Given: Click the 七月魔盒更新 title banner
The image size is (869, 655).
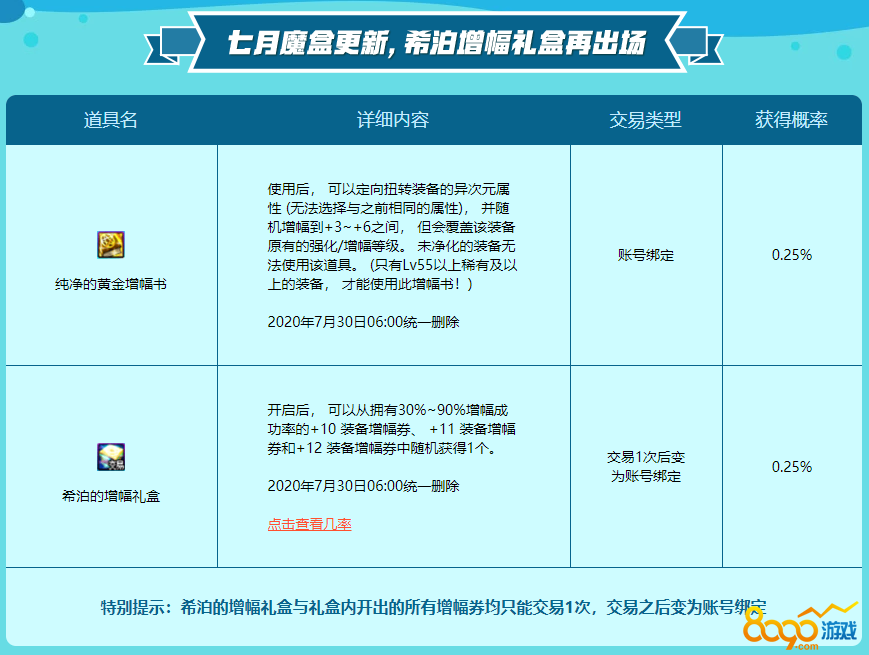Looking at the screenshot, I should (x=434, y=45).
